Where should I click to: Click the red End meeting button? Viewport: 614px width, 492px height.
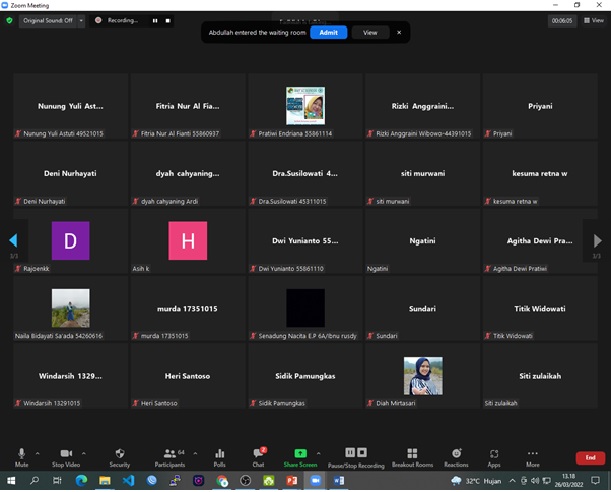pyautogui.click(x=590, y=458)
